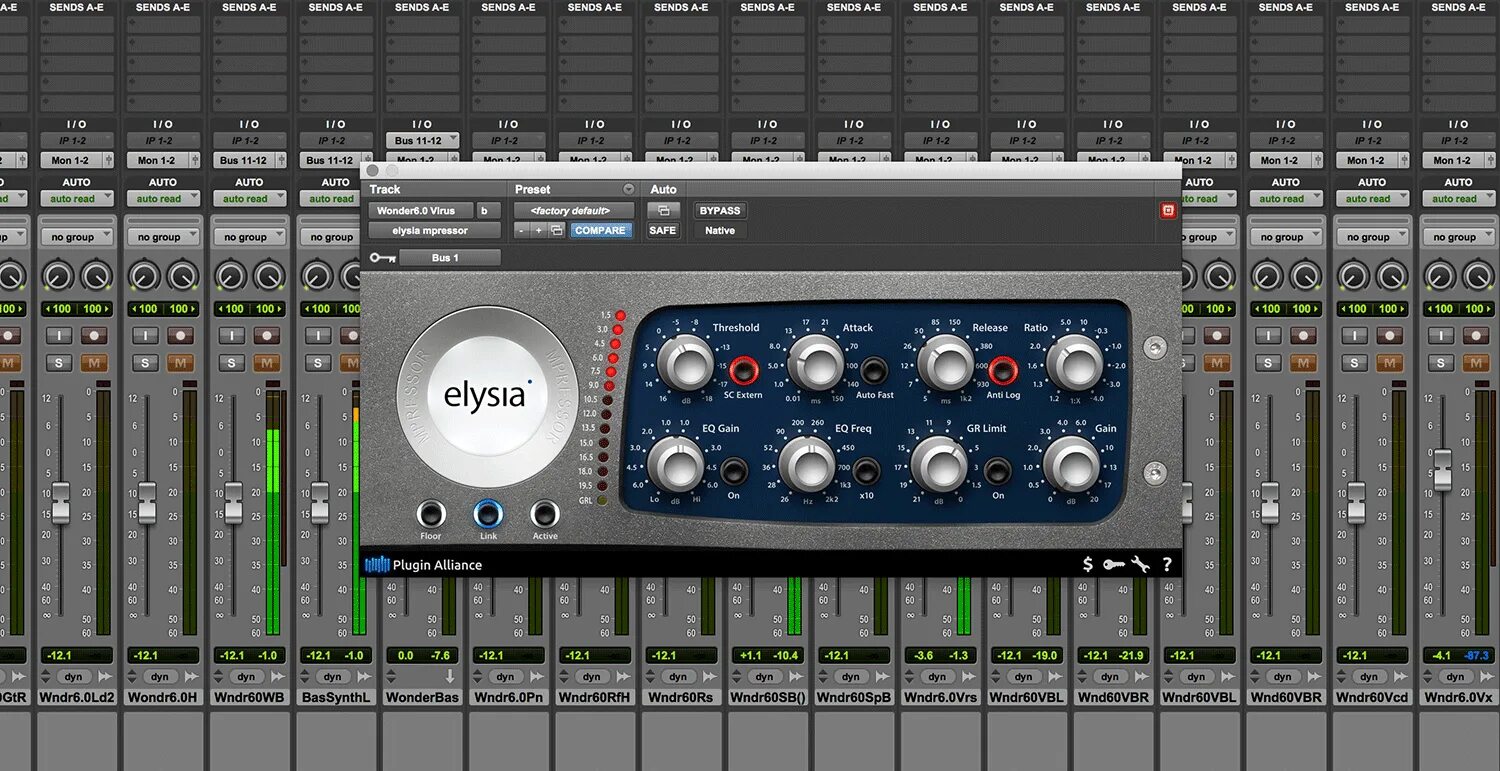
Task: Open elysia mpressor plugin selector
Action: pos(434,230)
